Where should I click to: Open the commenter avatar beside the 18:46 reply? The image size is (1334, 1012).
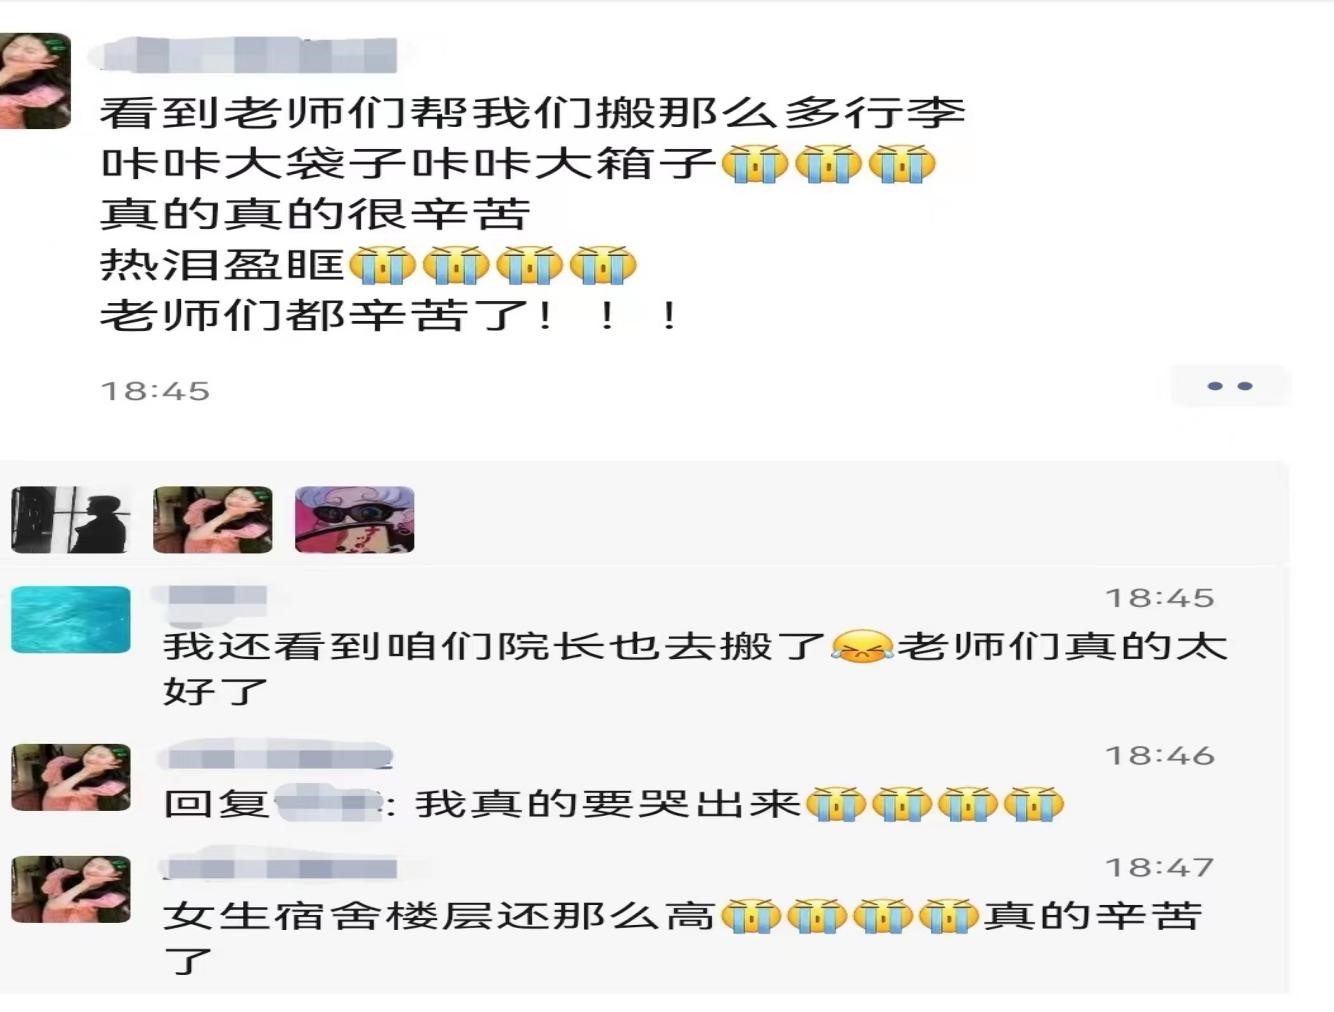pos(71,777)
